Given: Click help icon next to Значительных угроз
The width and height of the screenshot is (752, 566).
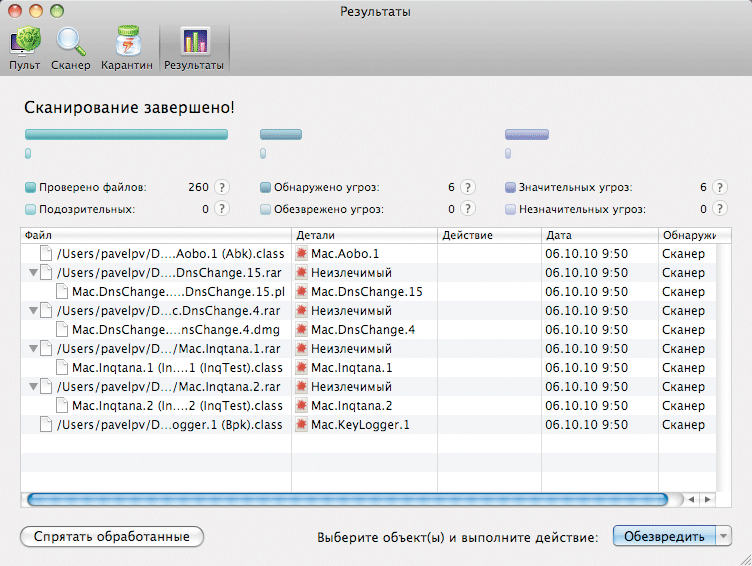Looking at the screenshot, I should (x=722, y=187).
